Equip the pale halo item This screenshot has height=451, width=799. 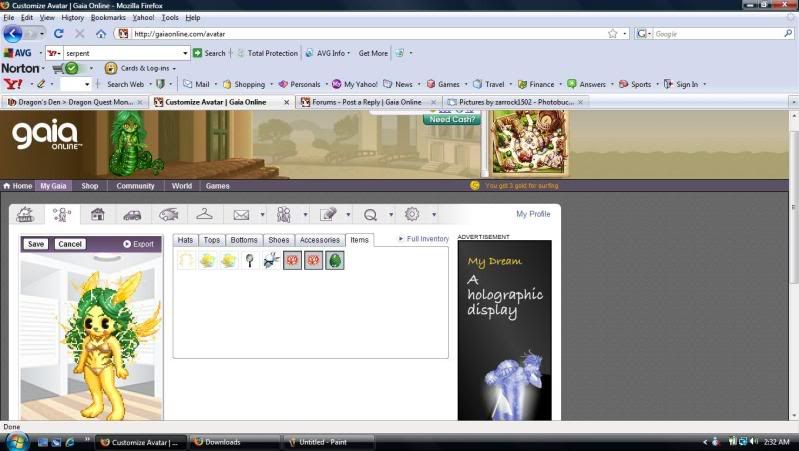coord(186,260)
